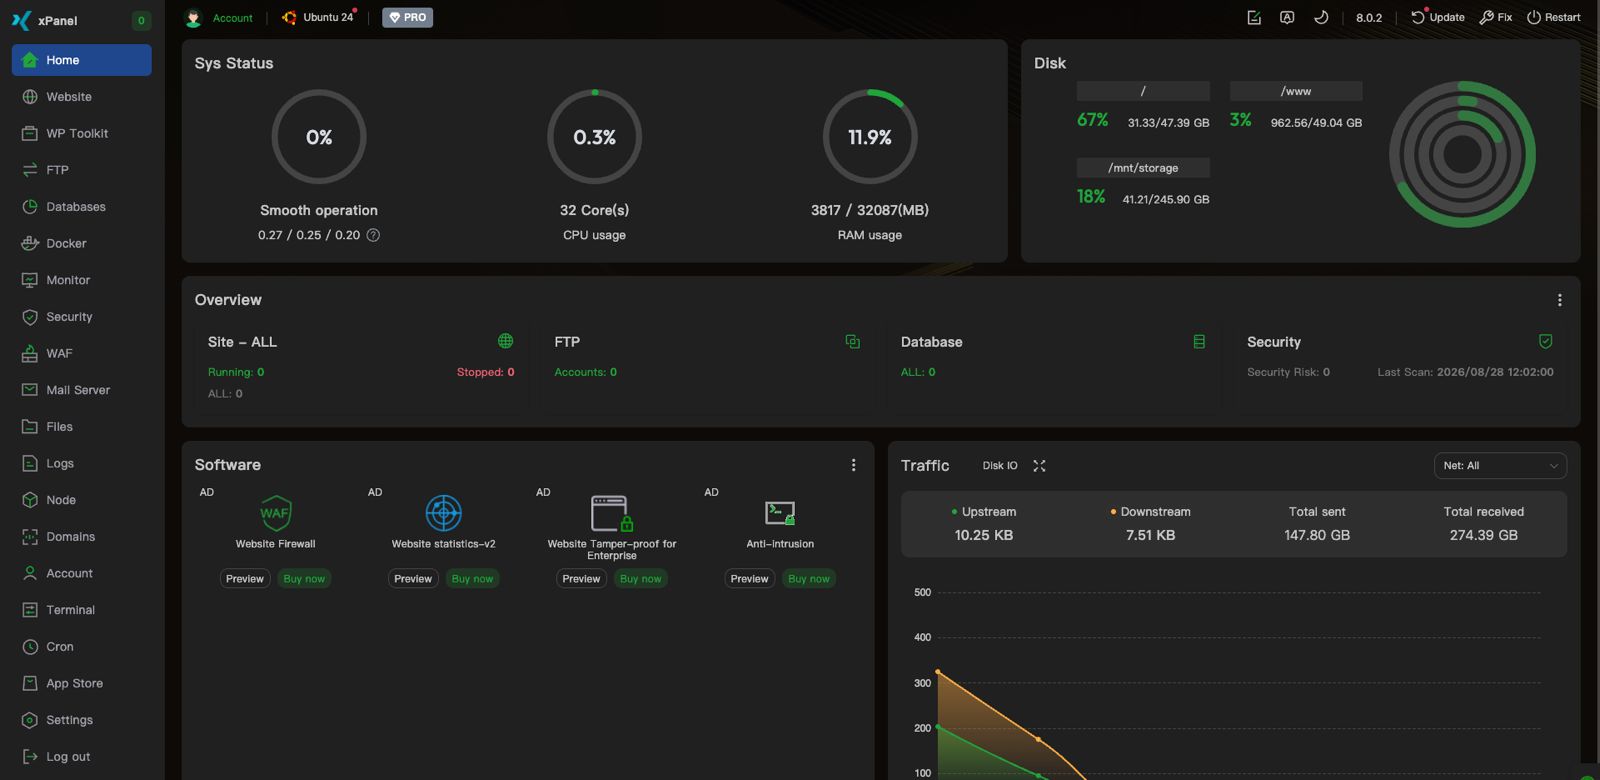
Task: Click the Restart button
Action: (1554, 18)
